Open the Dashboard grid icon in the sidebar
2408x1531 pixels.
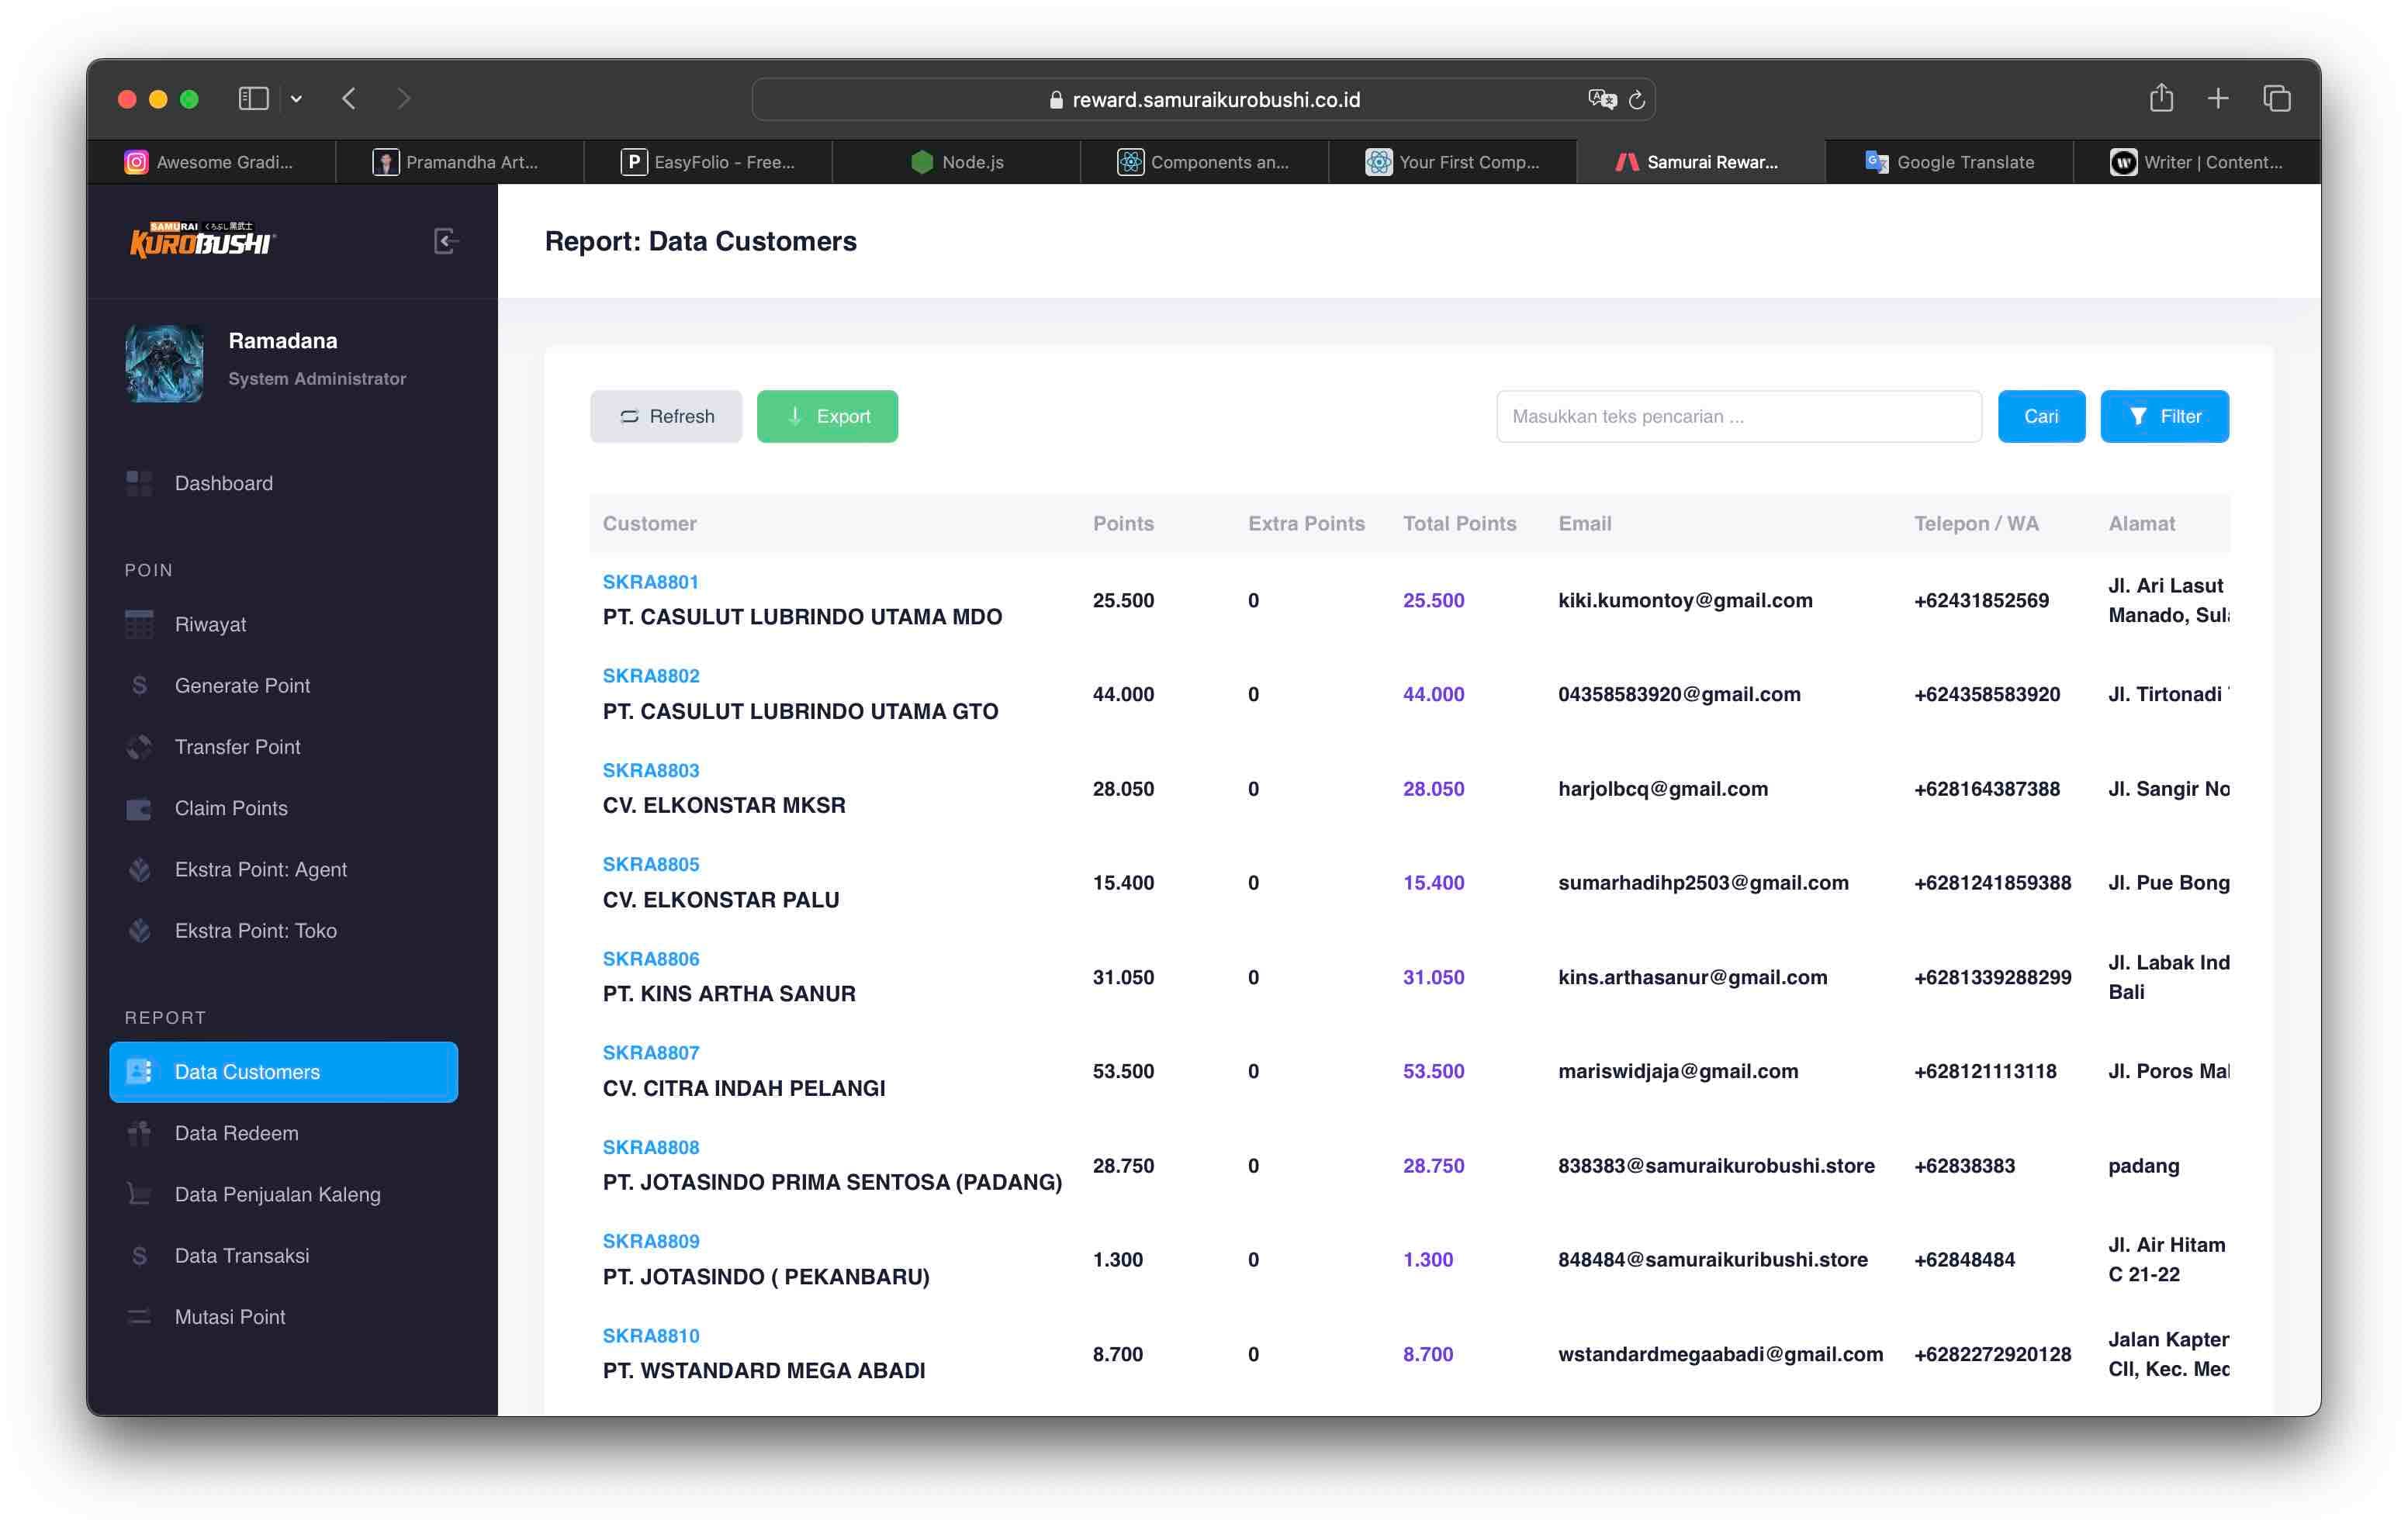pos(139,483)
